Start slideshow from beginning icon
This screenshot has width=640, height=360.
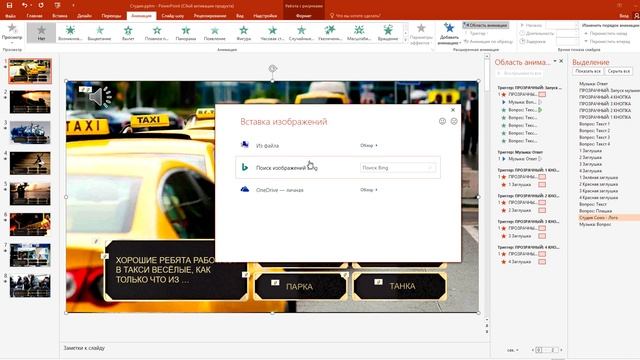click(57, 5)
